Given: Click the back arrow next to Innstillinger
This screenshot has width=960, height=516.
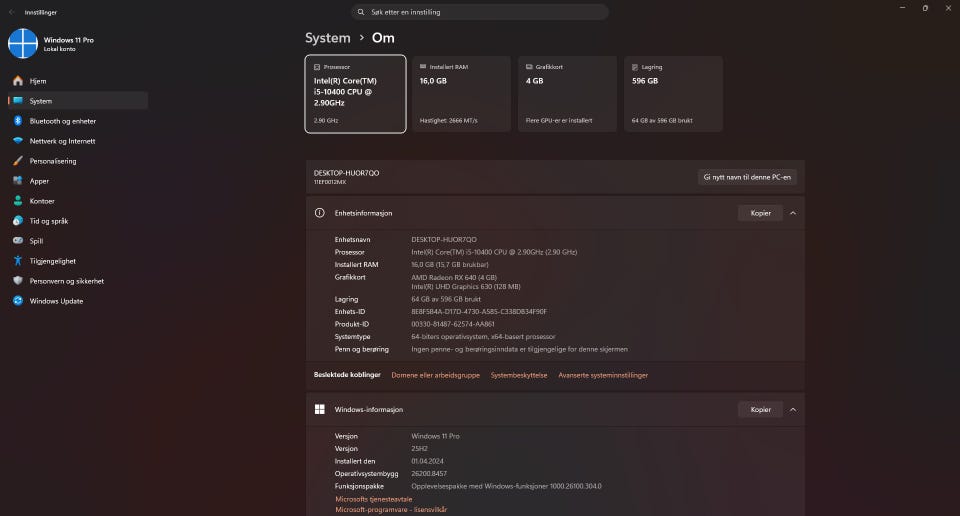Looking at the screenshot, I should click(x=12, y=12).
